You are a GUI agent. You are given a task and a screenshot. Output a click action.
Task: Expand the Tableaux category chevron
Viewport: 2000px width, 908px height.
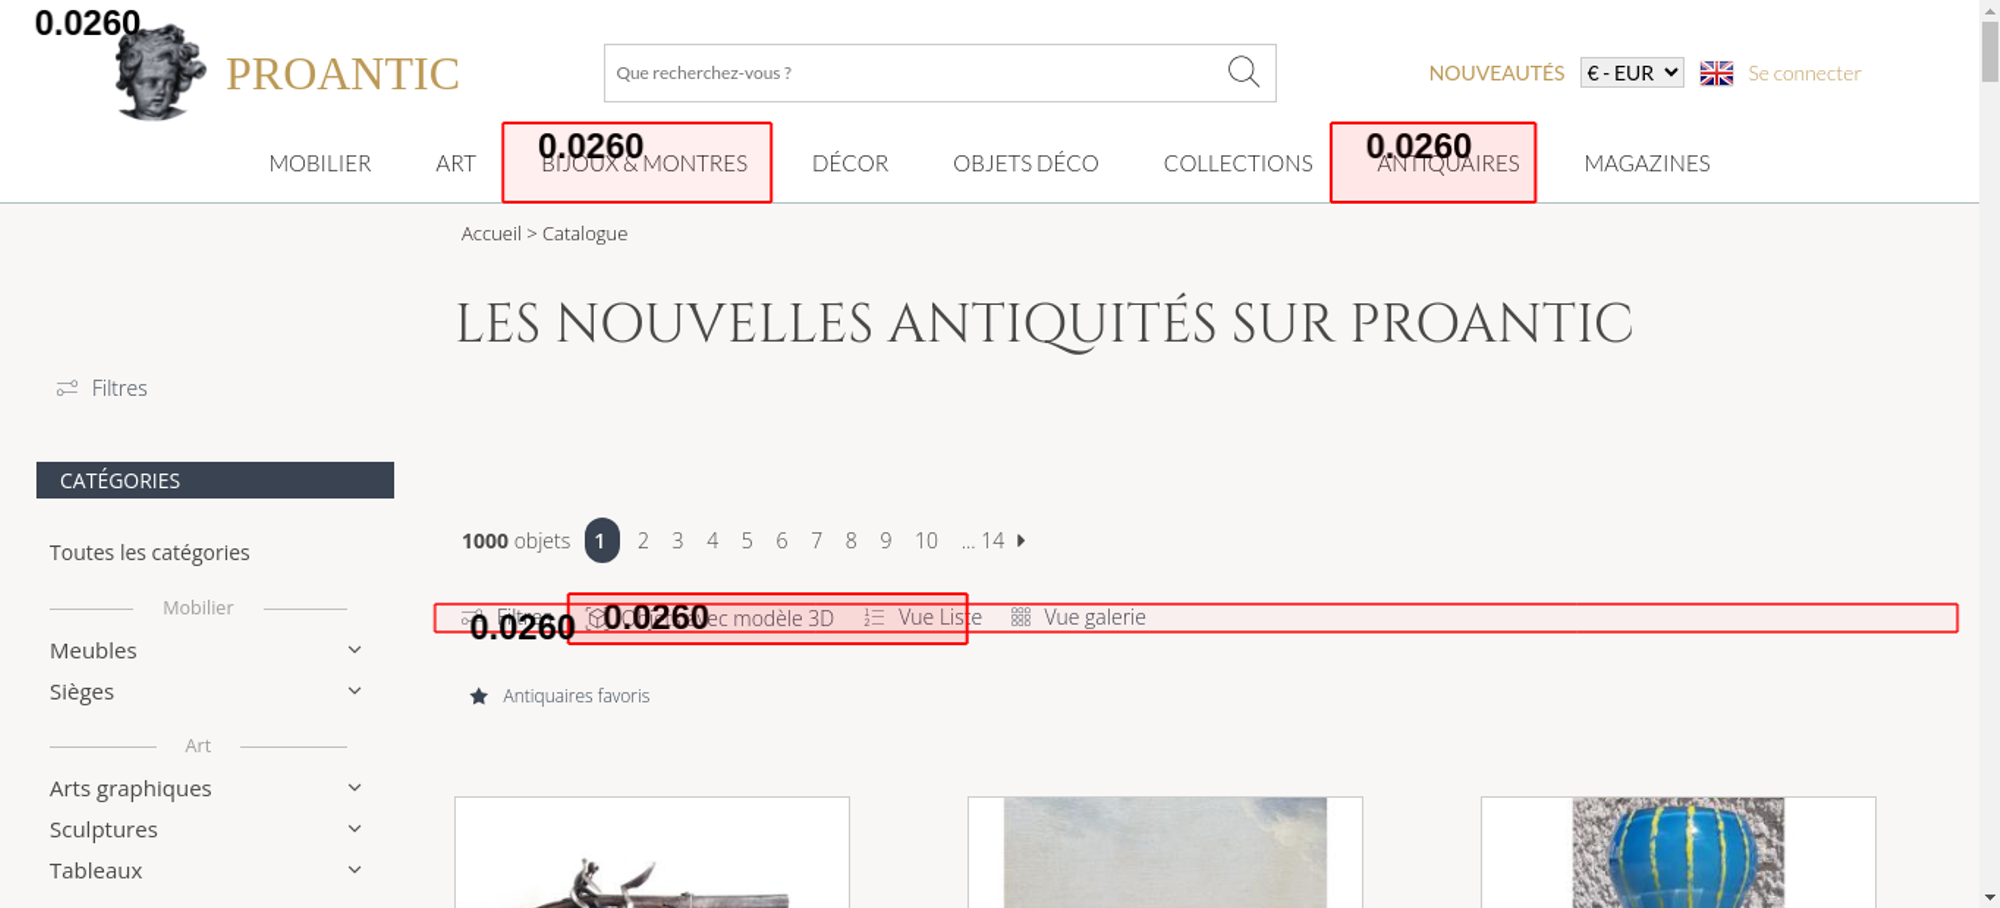coord(354,871)
